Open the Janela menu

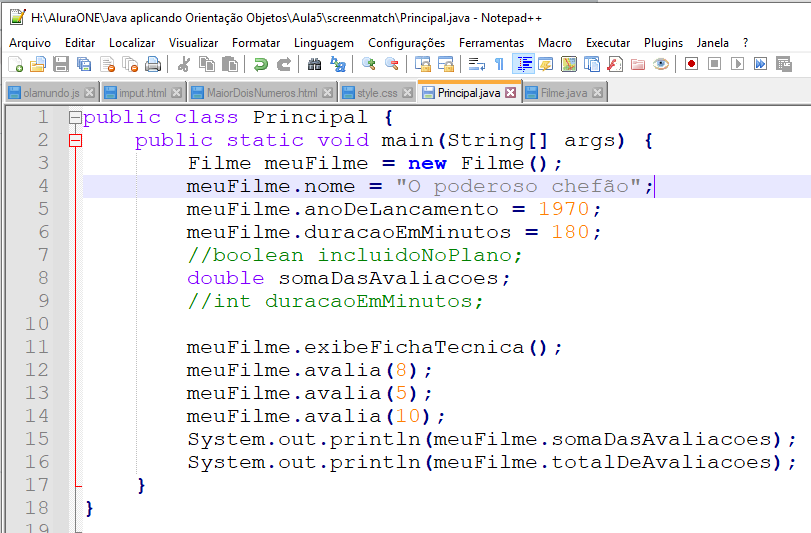tap(713, 43)
